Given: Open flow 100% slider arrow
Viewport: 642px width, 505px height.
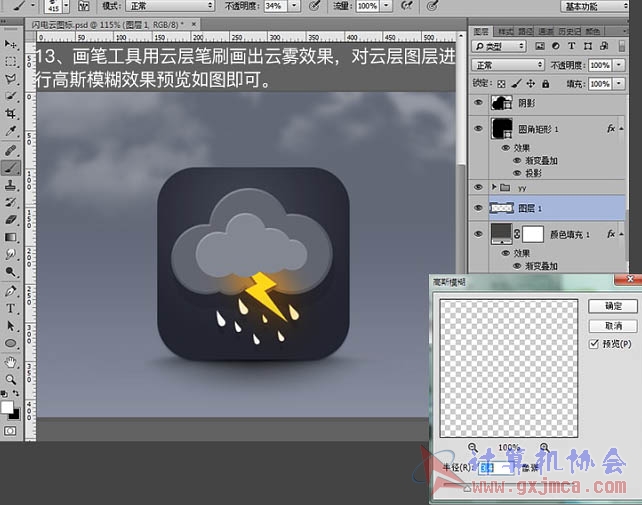Looking at the screenshot, I should pos(386,6).
